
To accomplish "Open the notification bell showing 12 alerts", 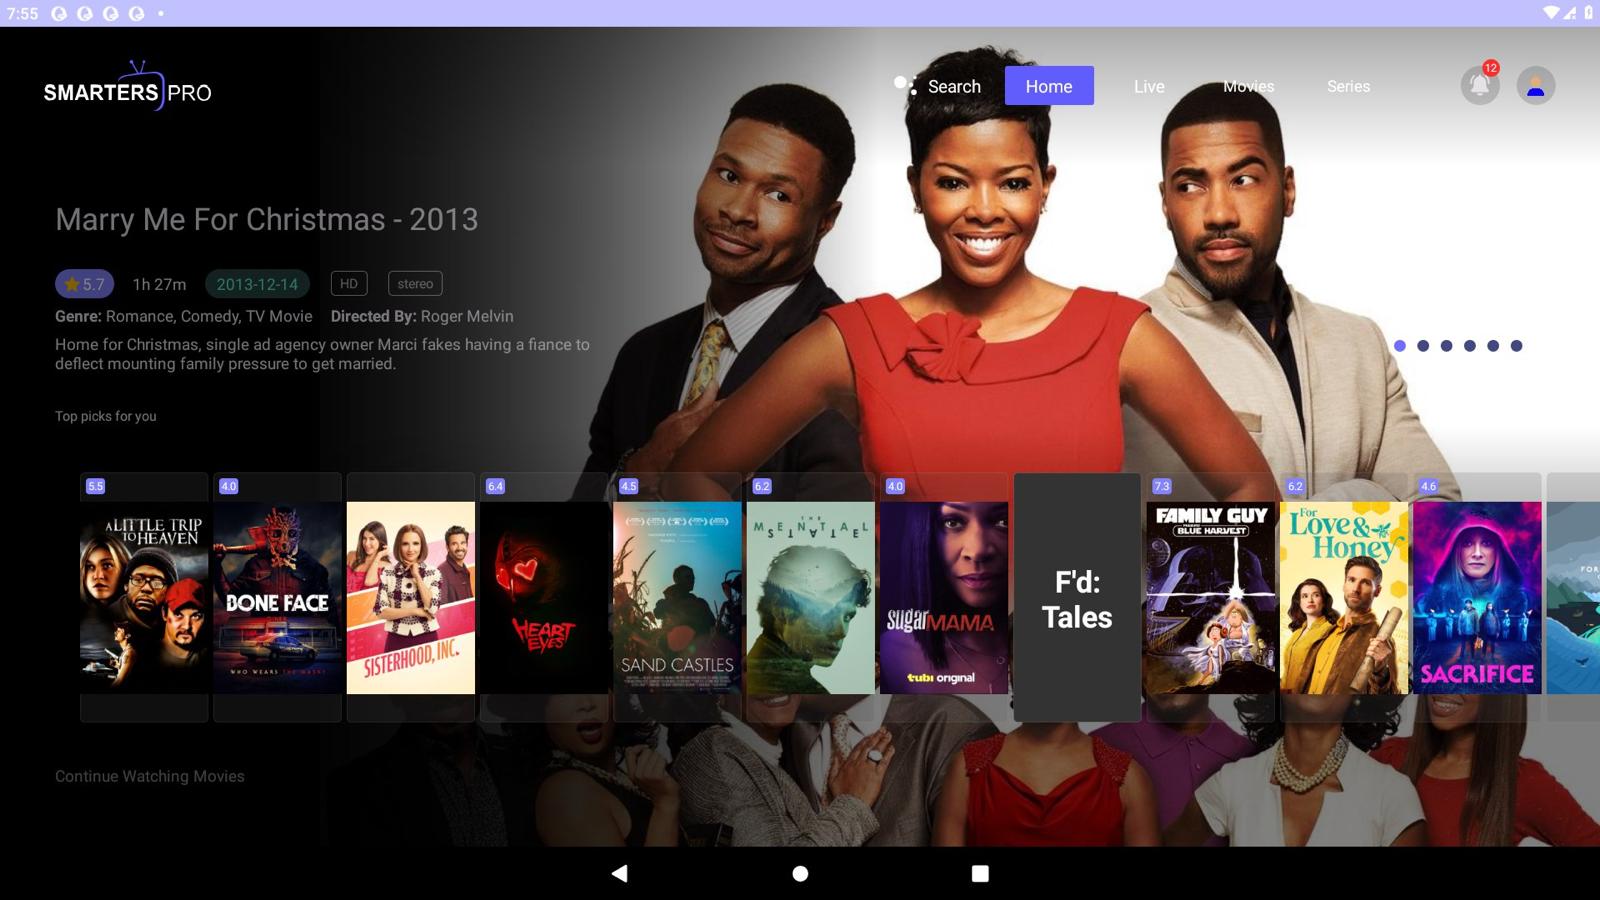I will click(x=1478, y=85).
